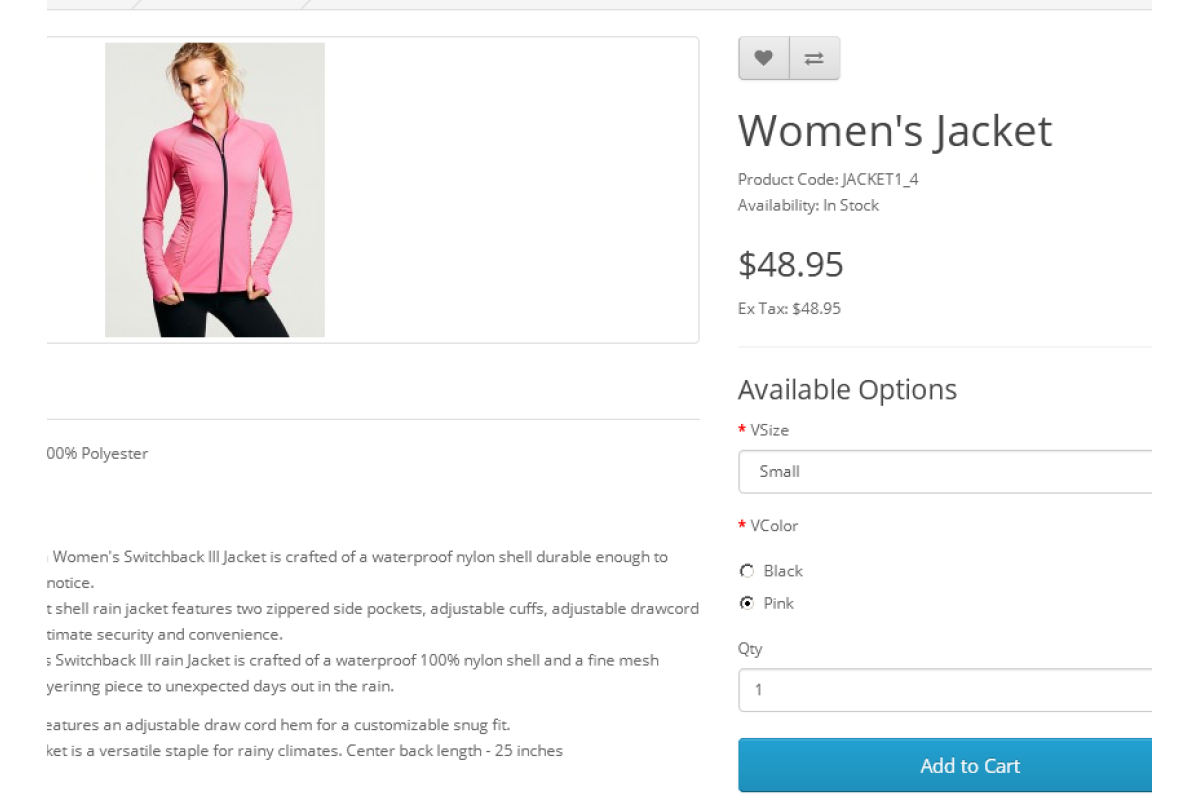Select the Pink color radio button
The image size is (1200, 800).
747,603
